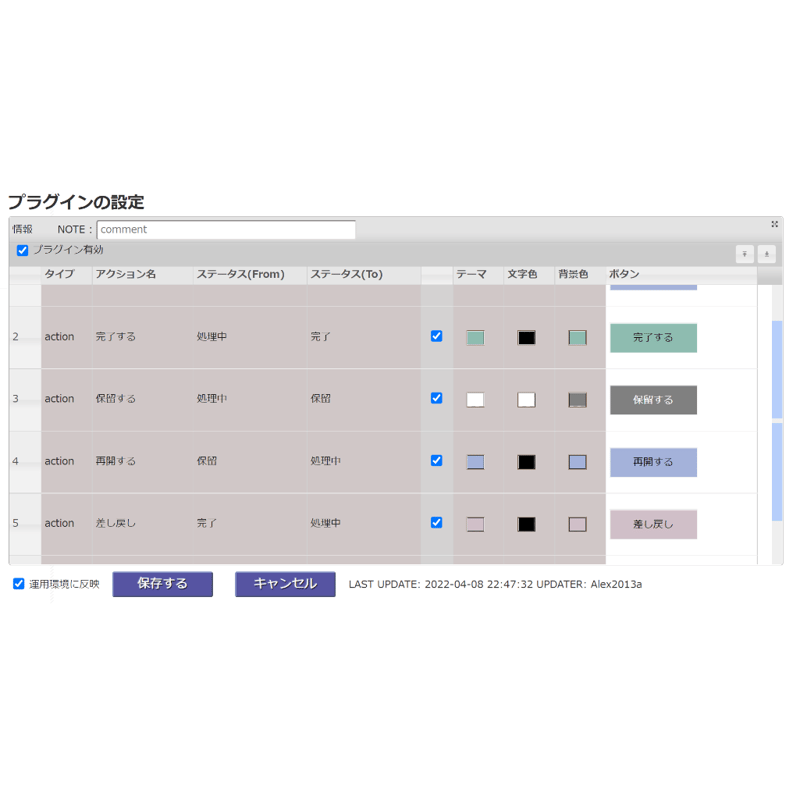This screenshot has width=800, height=800.
Task: Toggle the プラグイン有効 checkbox
Action: coord(22,251)
